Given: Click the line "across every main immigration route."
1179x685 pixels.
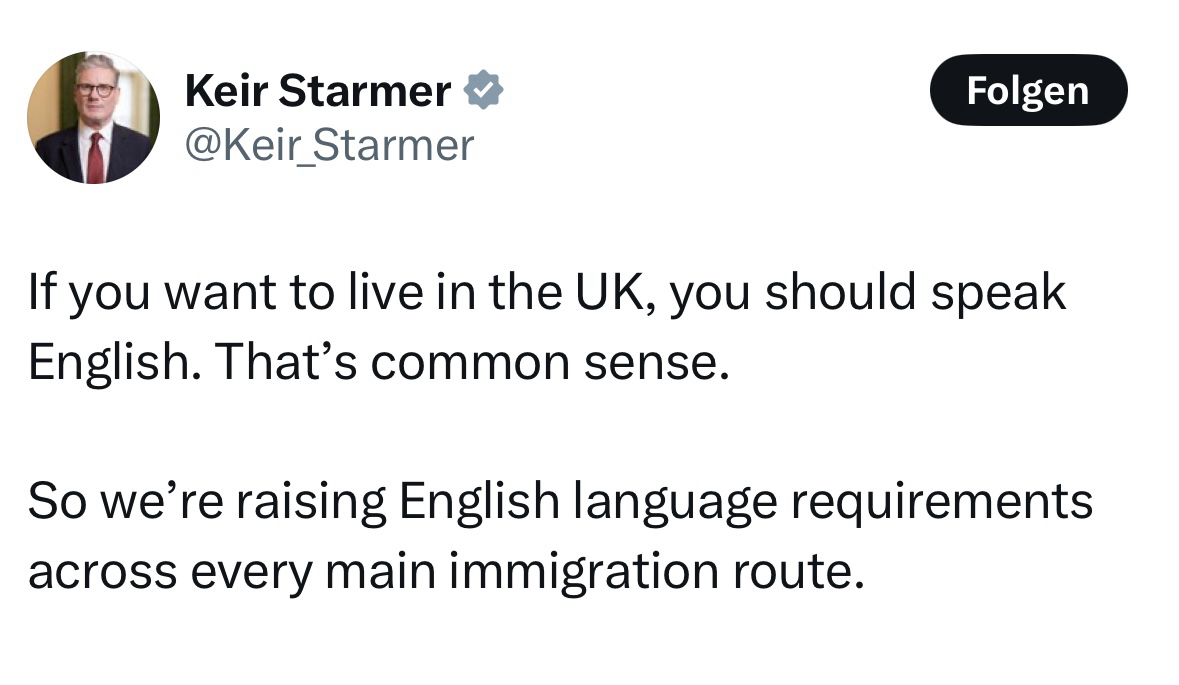Looking at the screenshot, I should (x=445, y=570).
